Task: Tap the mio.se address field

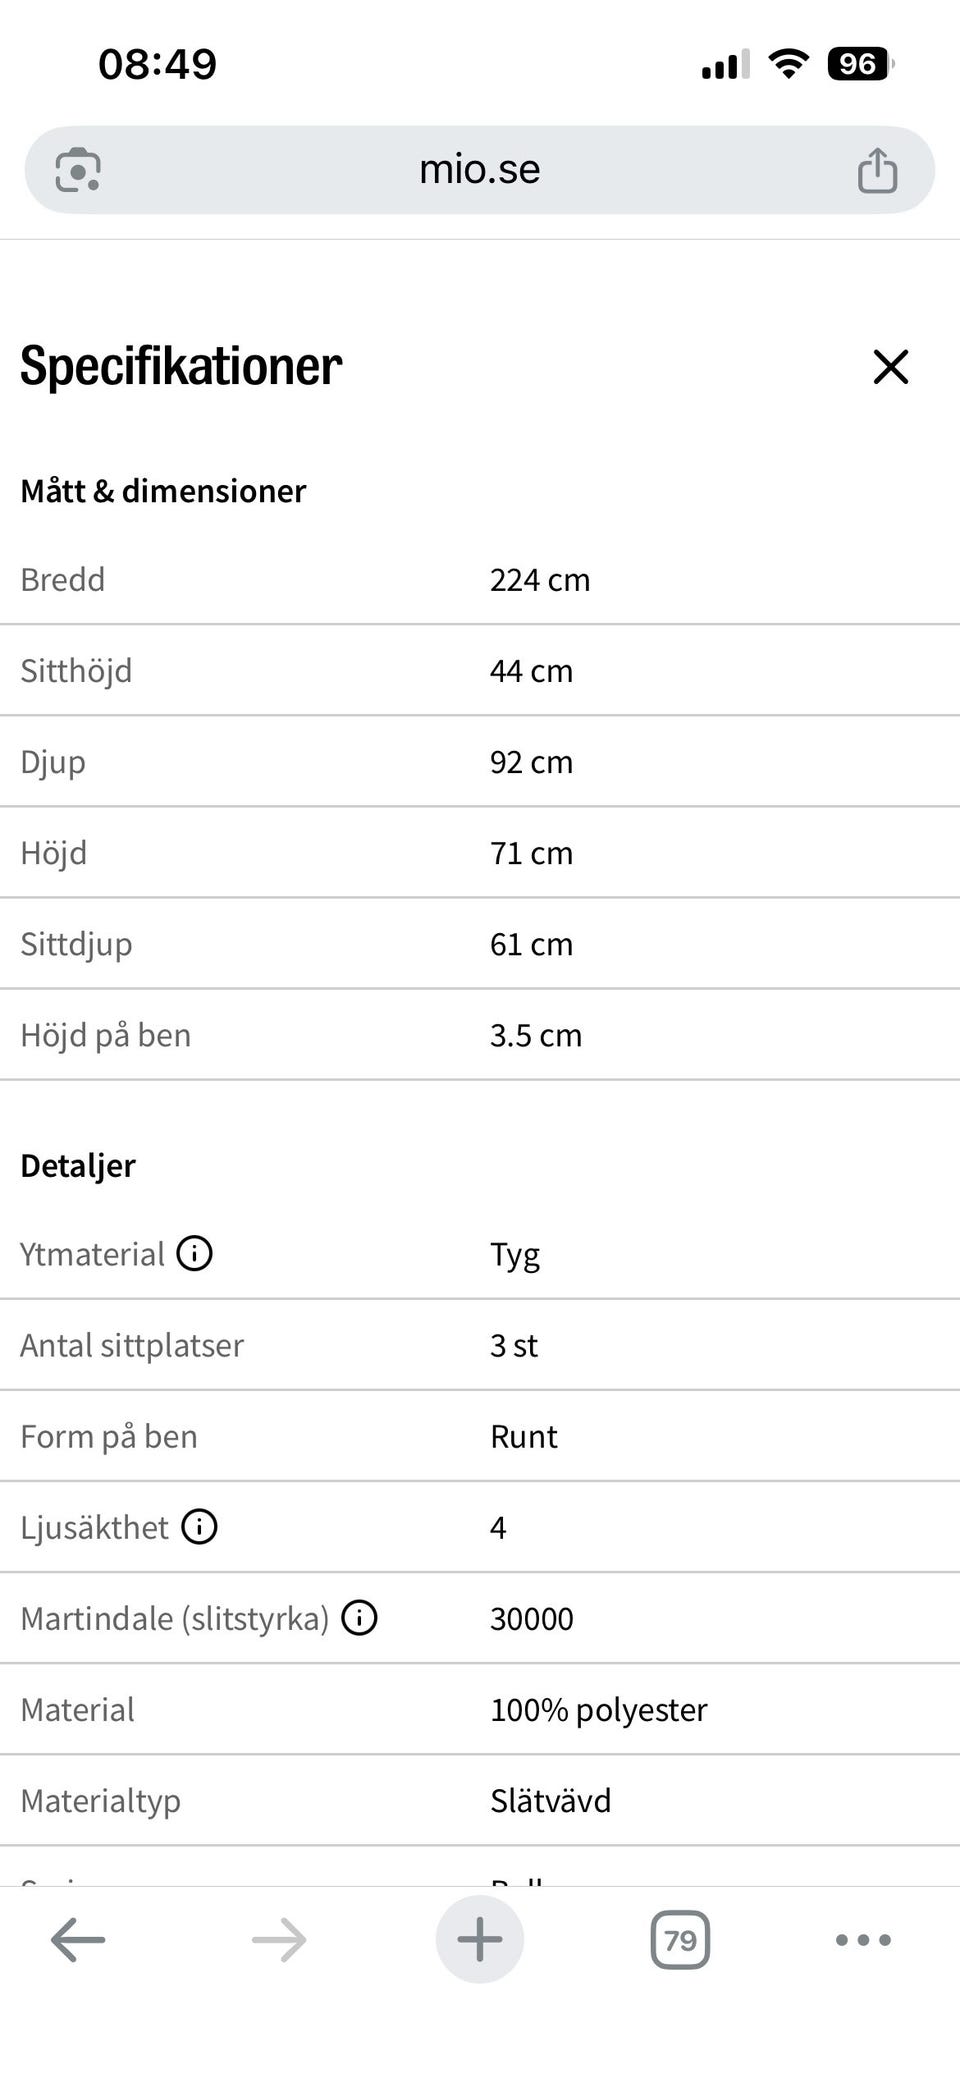Action: (x=480, y=170)
